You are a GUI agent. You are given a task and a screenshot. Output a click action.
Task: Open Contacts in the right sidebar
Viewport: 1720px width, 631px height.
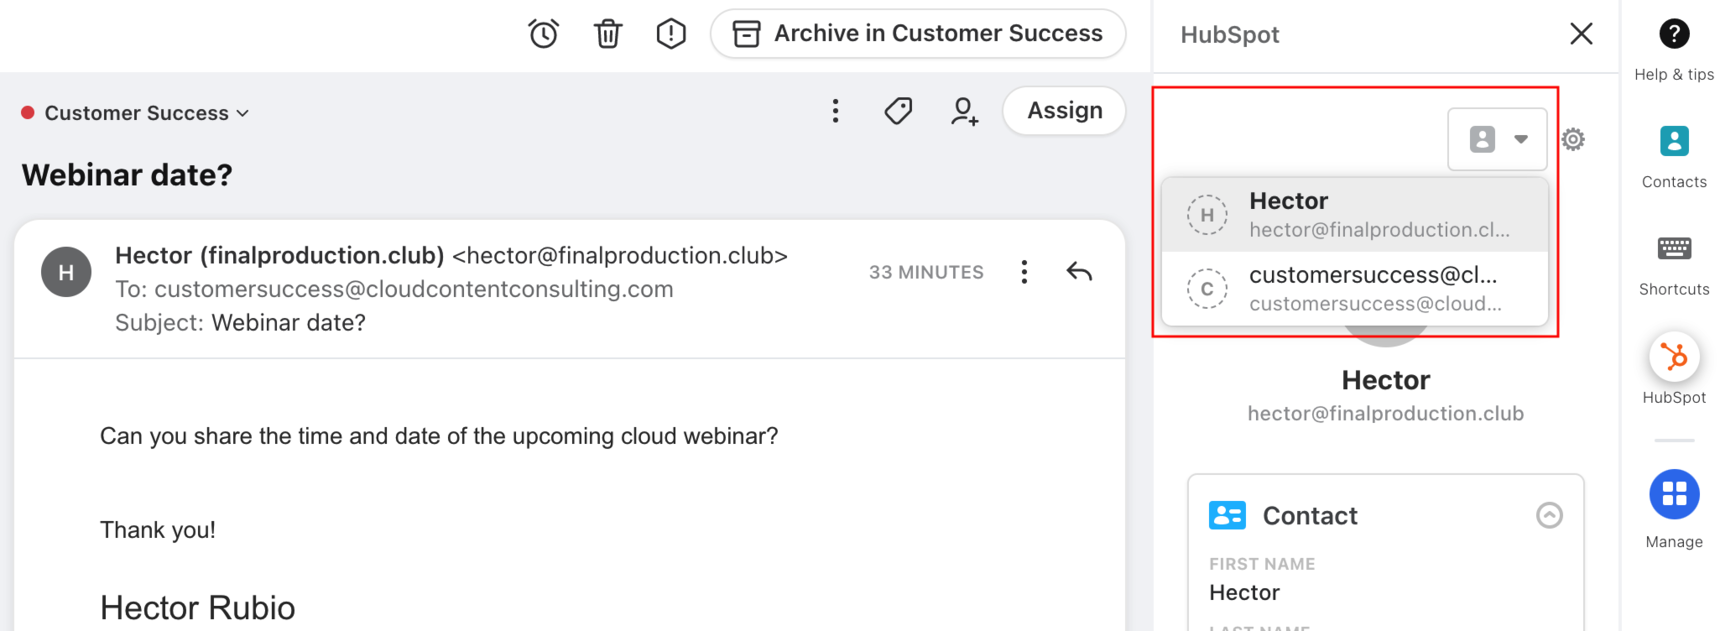click(1674, 157)
